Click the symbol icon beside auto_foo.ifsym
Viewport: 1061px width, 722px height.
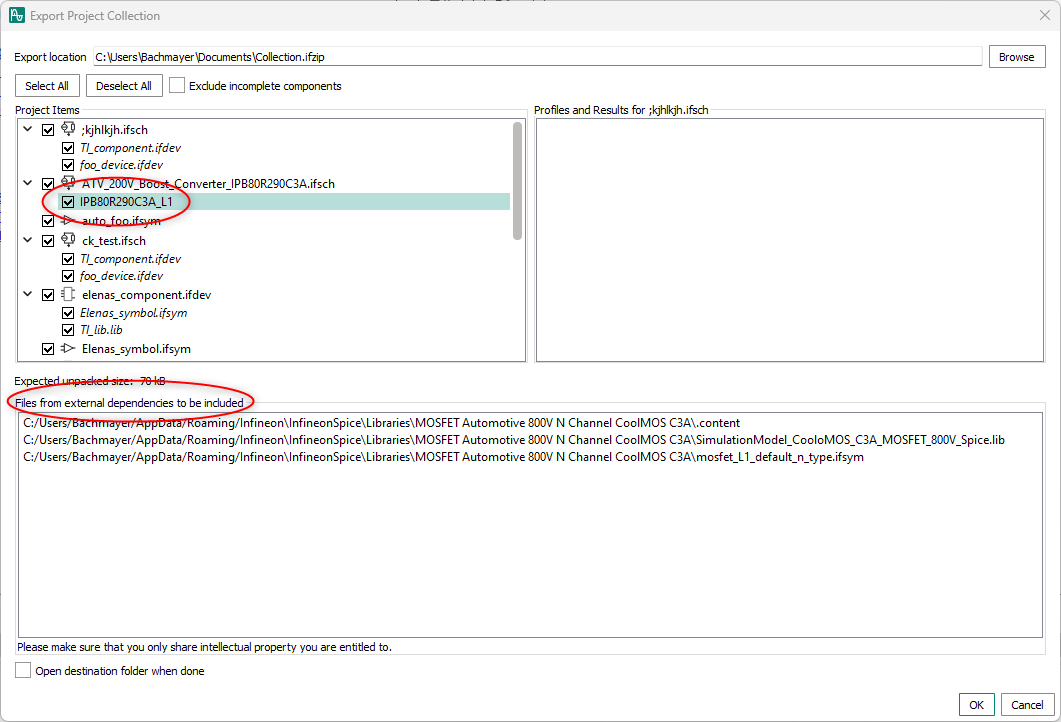(x=68, y=220)
